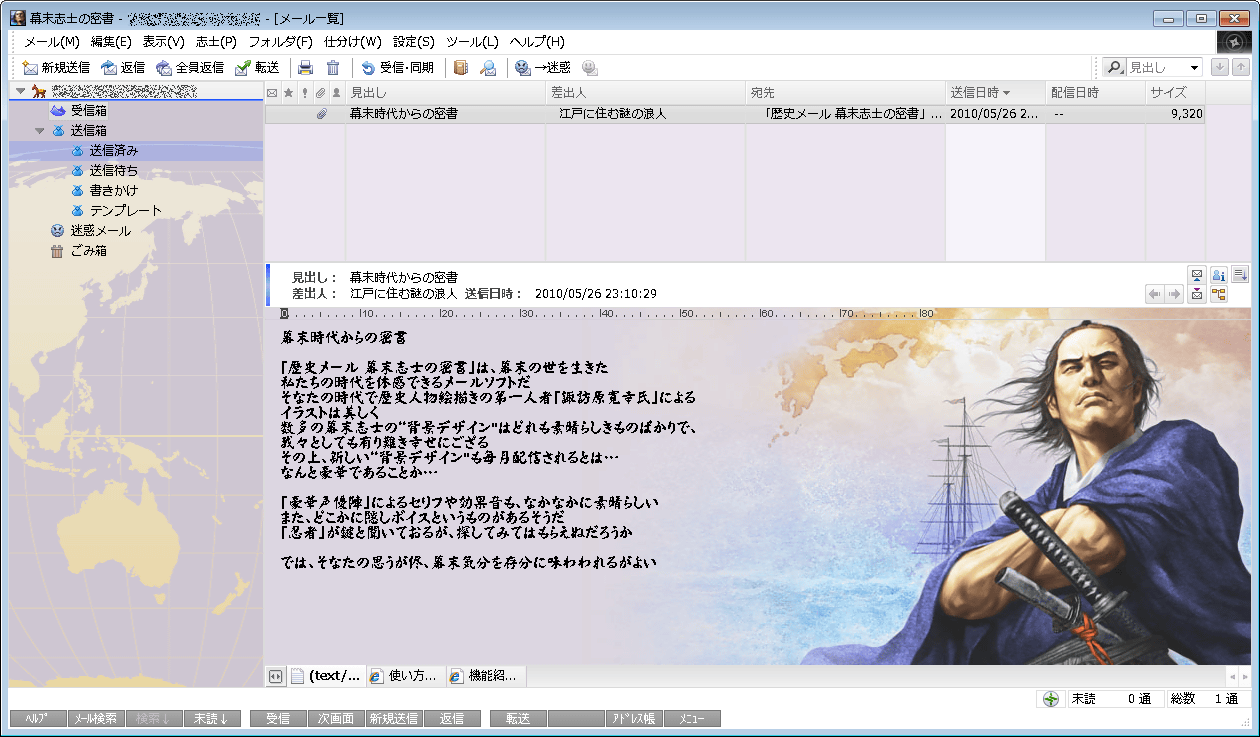Click the previous unread mail envelope-up icon
The height and width of the screenshot is (737, 1260).
click(x=1197, y=275)
